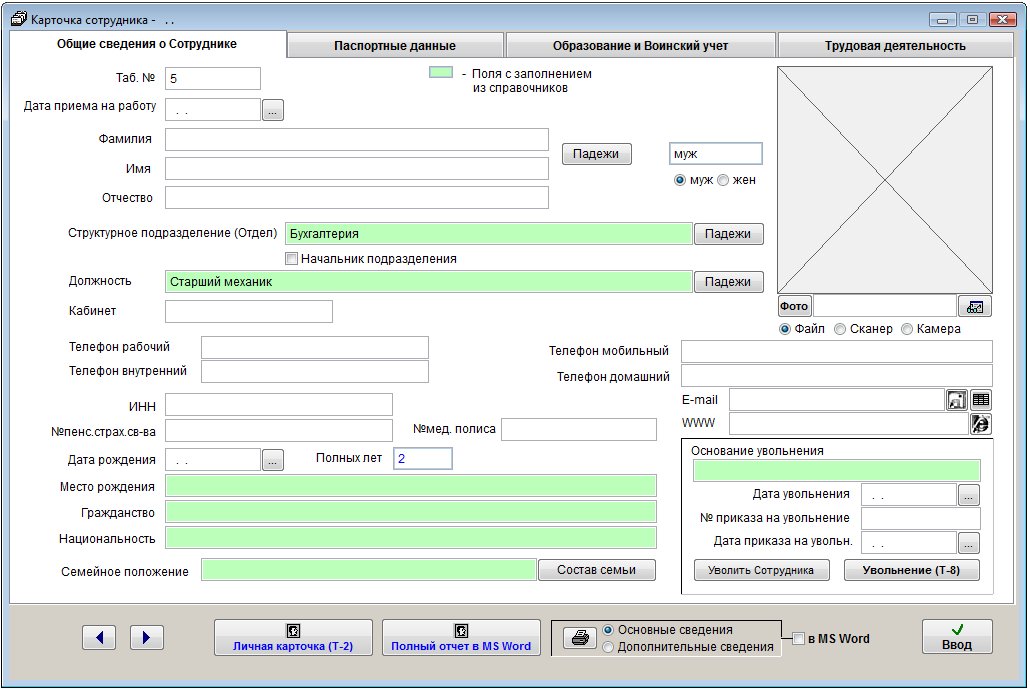Open Трудовая деятельность tab
This screenshot has width=1030, height=690.
[895, 46]
